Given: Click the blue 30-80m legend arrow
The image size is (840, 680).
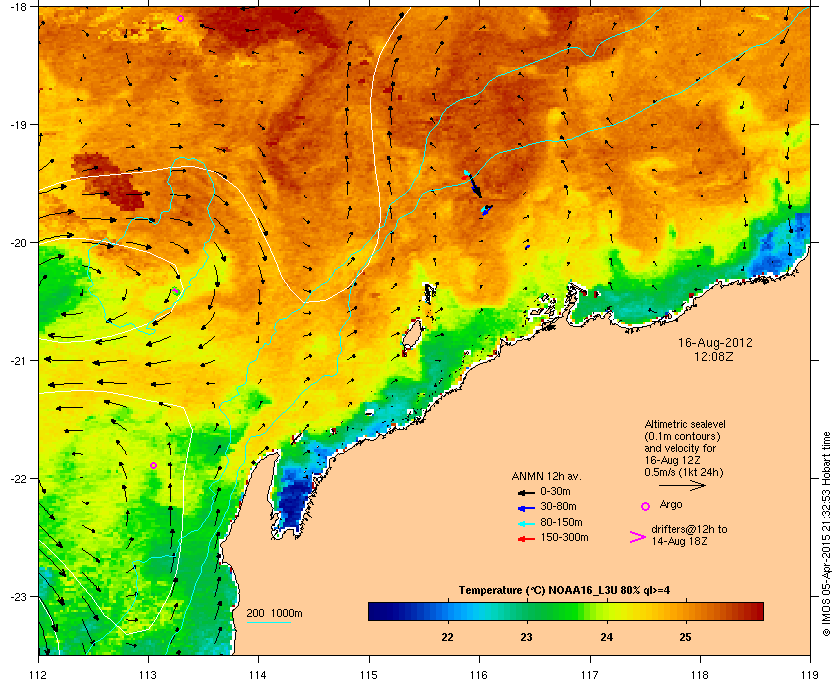Looking at the screenshot, I should tap(526, 507).
